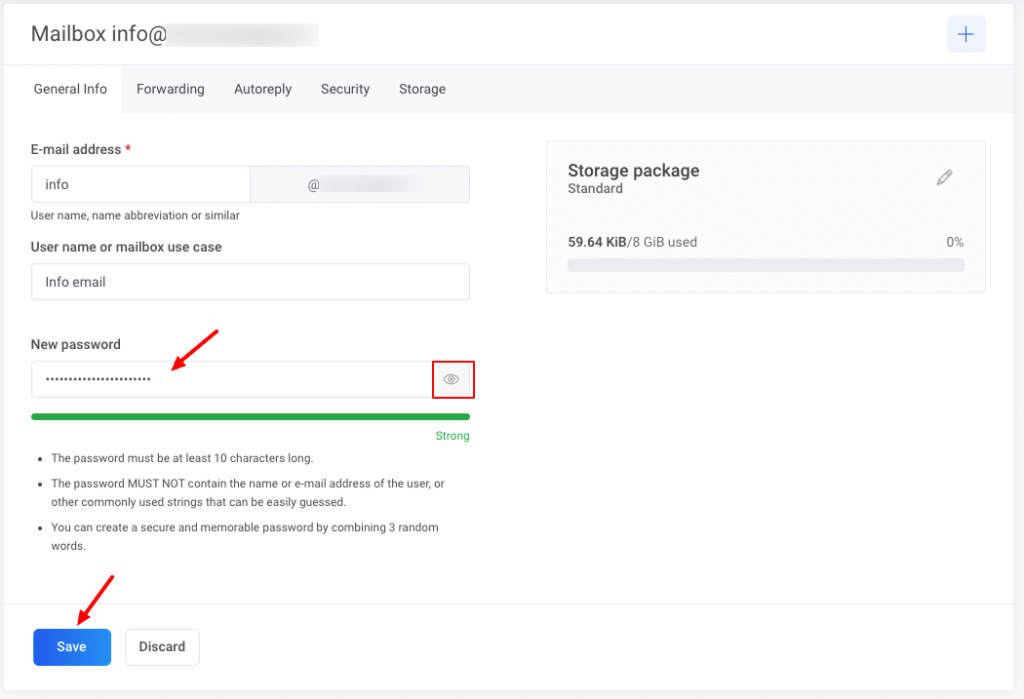Switch to the General Info tab
This screenshot has height=699, width=1024.
(x=70, y=89)
